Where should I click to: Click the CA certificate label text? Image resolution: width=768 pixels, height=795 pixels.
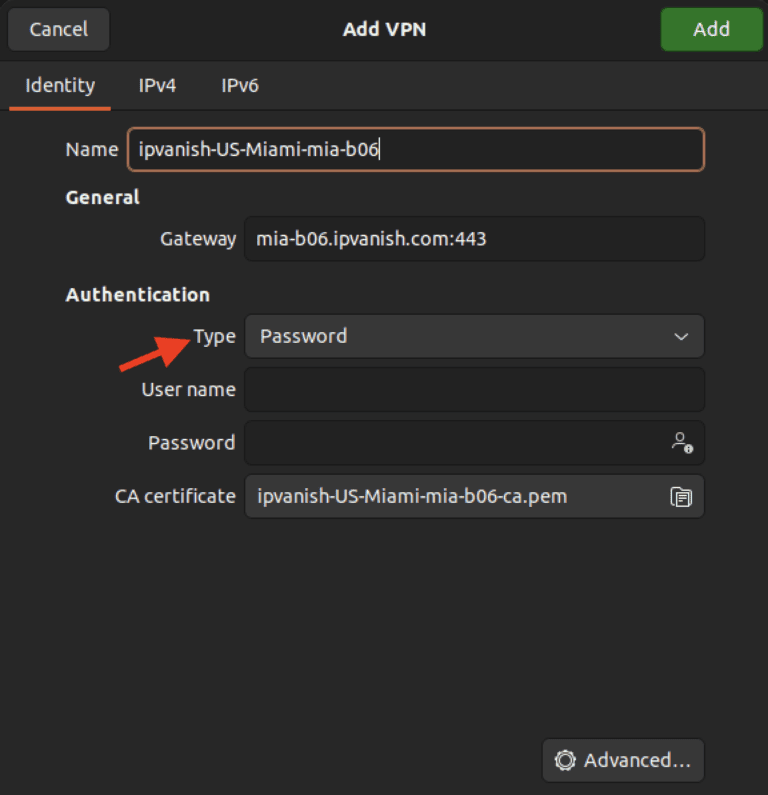(175, 496)
